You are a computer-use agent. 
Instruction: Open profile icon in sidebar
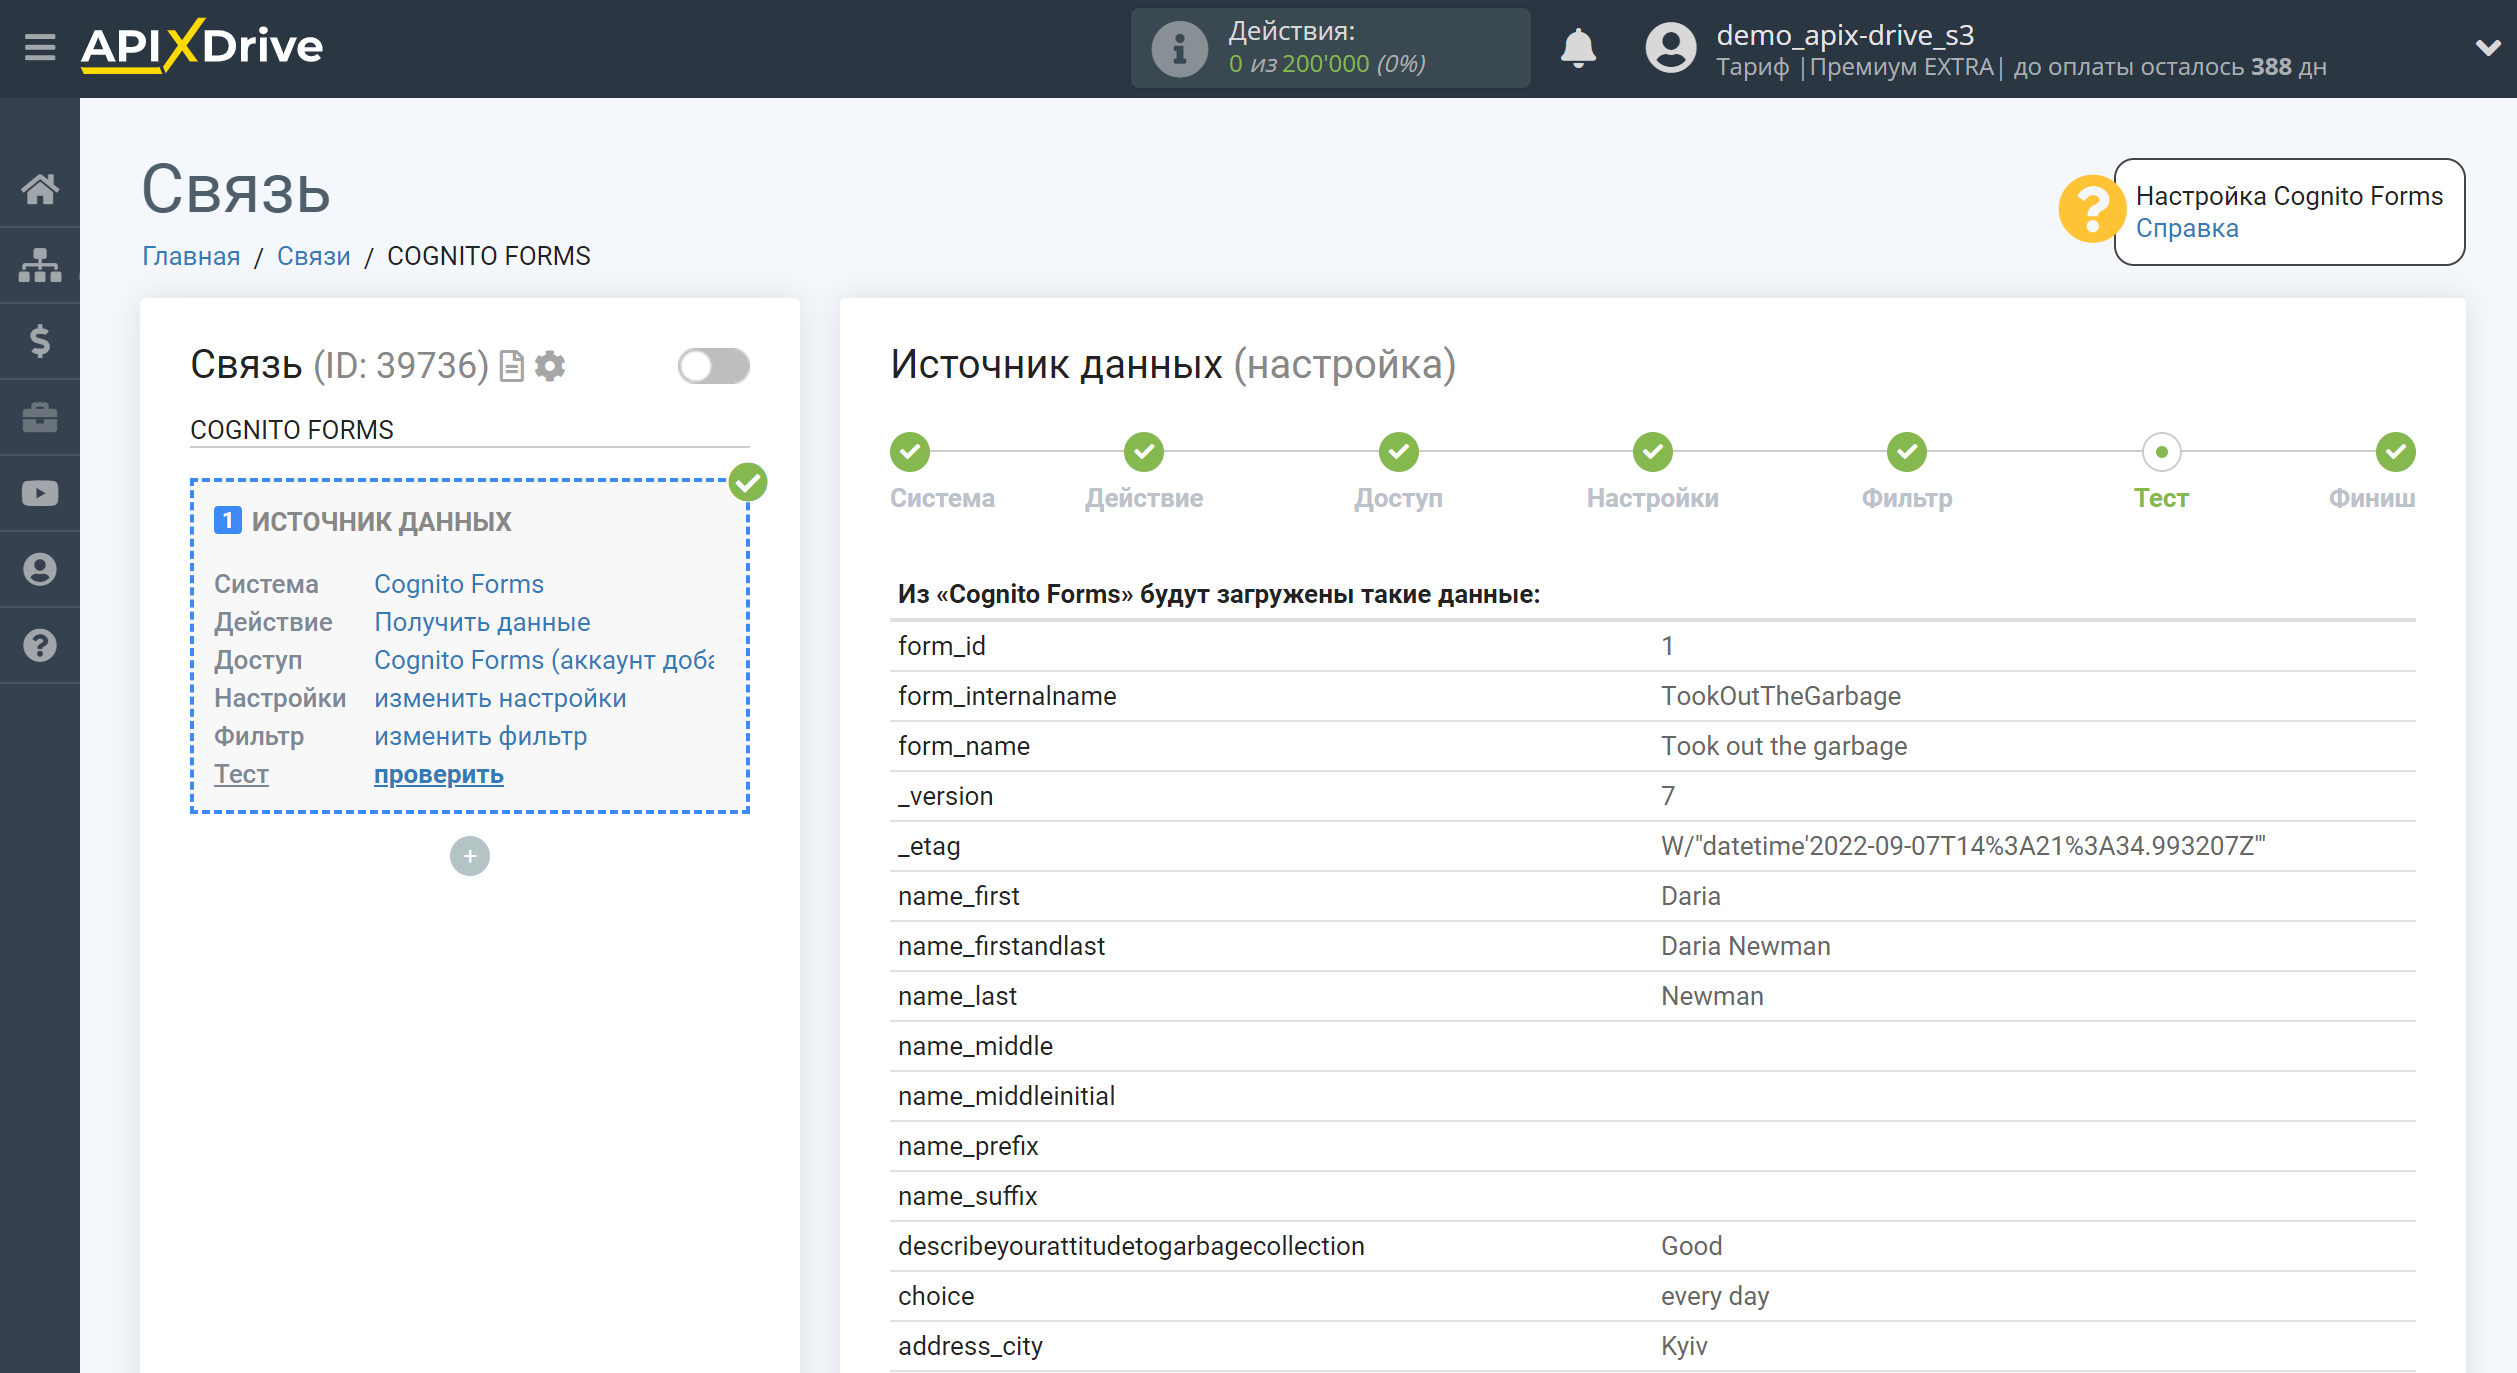(40, 569)
